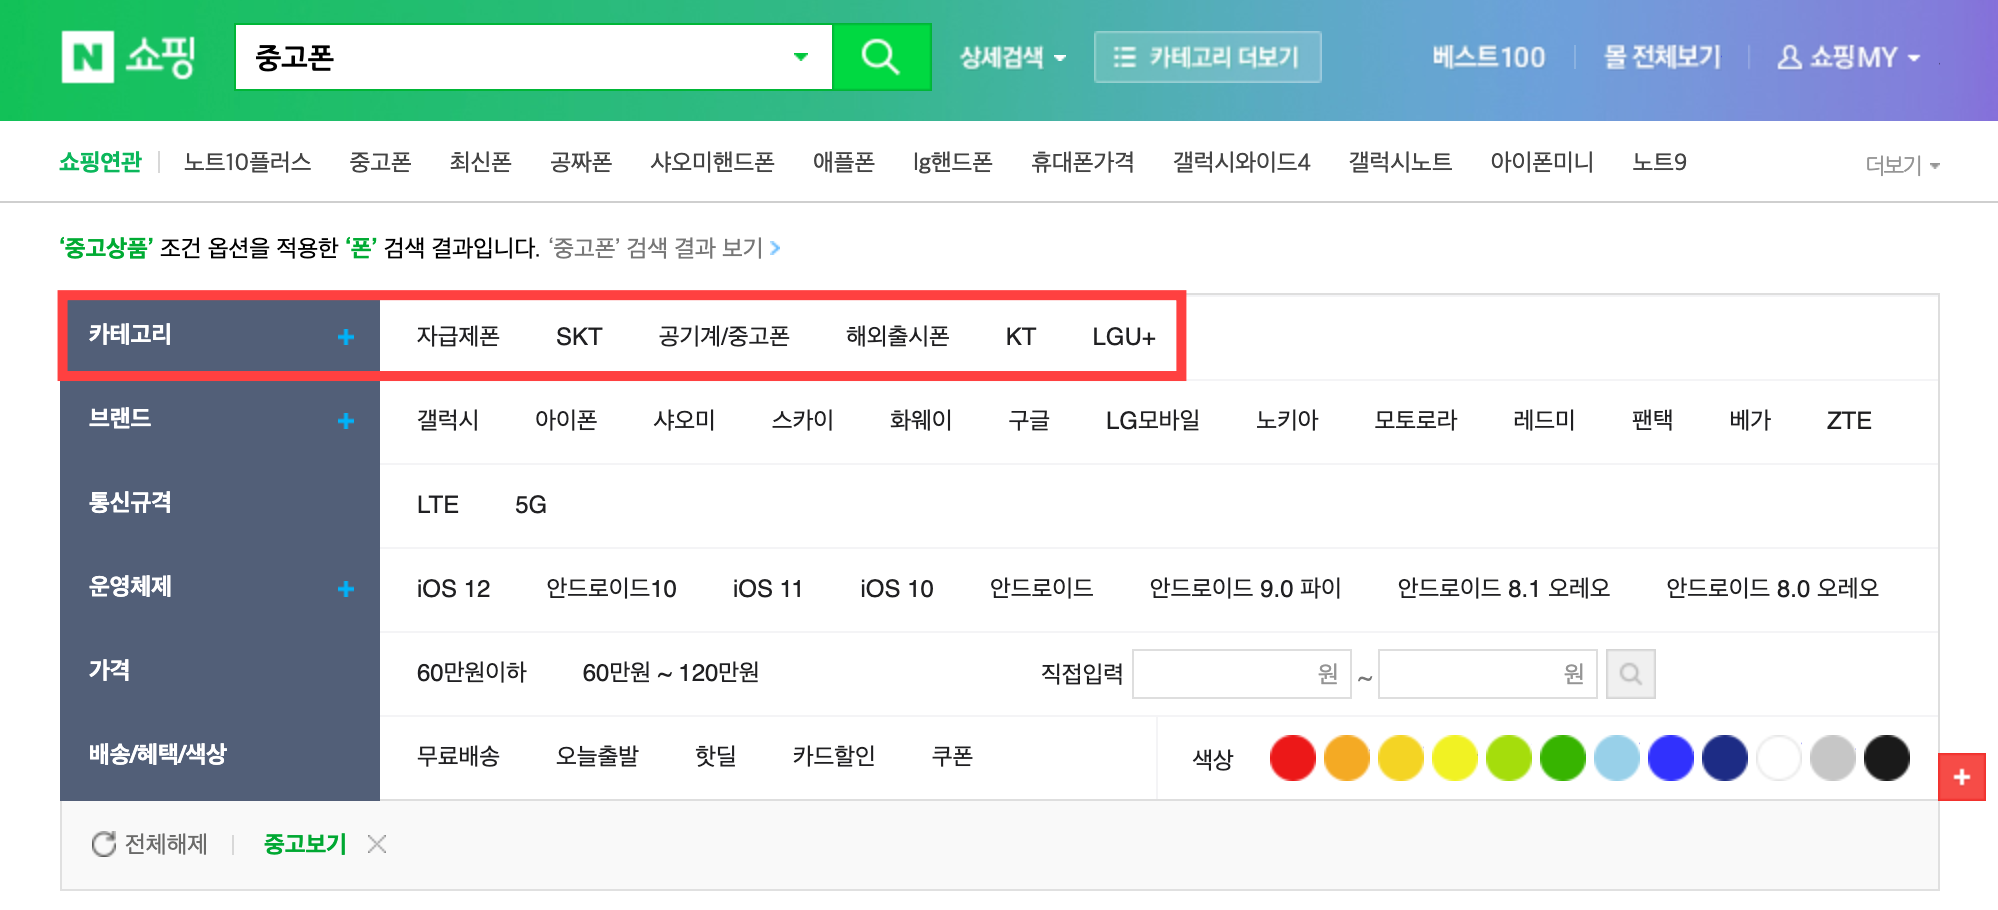The width and height of the screenshot is (1998, 910).
Task: Reset all filters with 전체해제
Action: (x=149, y=844)
